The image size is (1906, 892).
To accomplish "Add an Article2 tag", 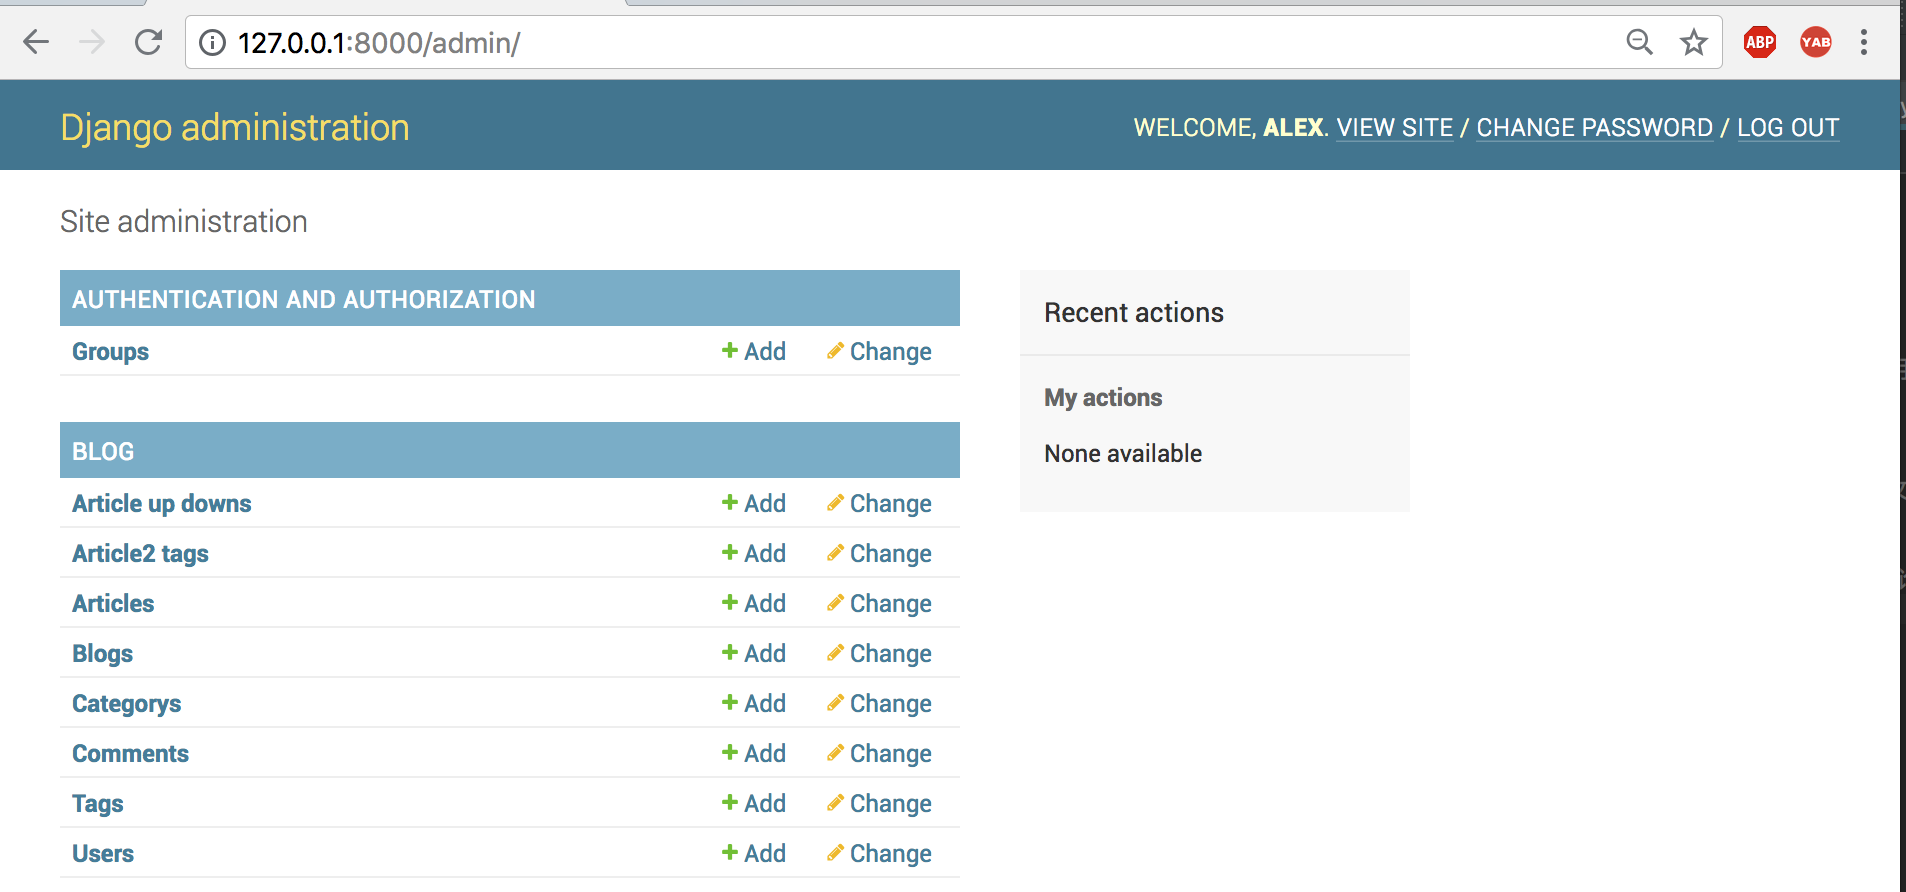I will point(754,554).
